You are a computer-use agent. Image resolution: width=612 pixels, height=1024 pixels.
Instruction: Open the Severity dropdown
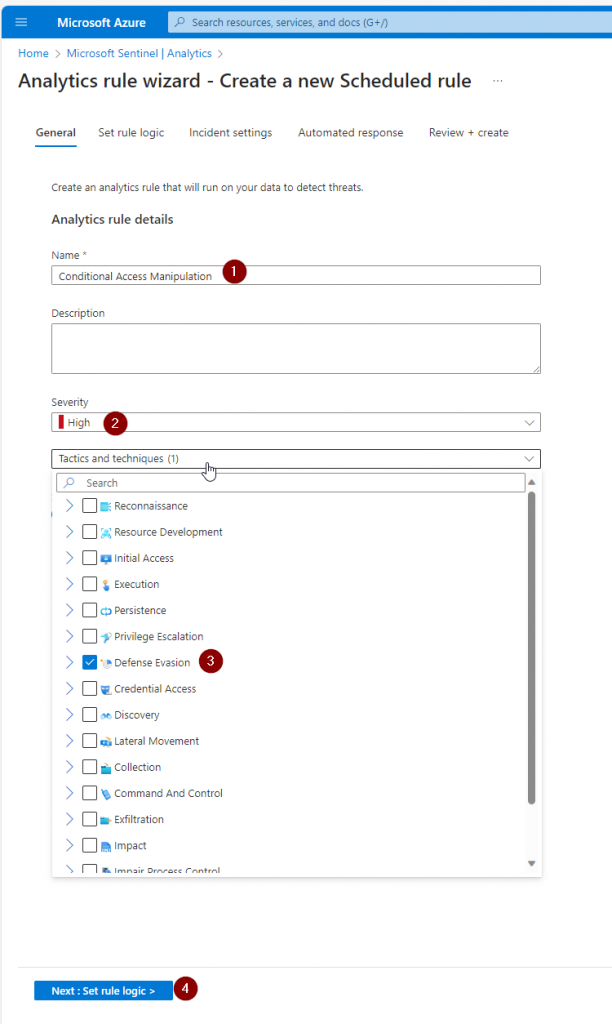[296, 423]
